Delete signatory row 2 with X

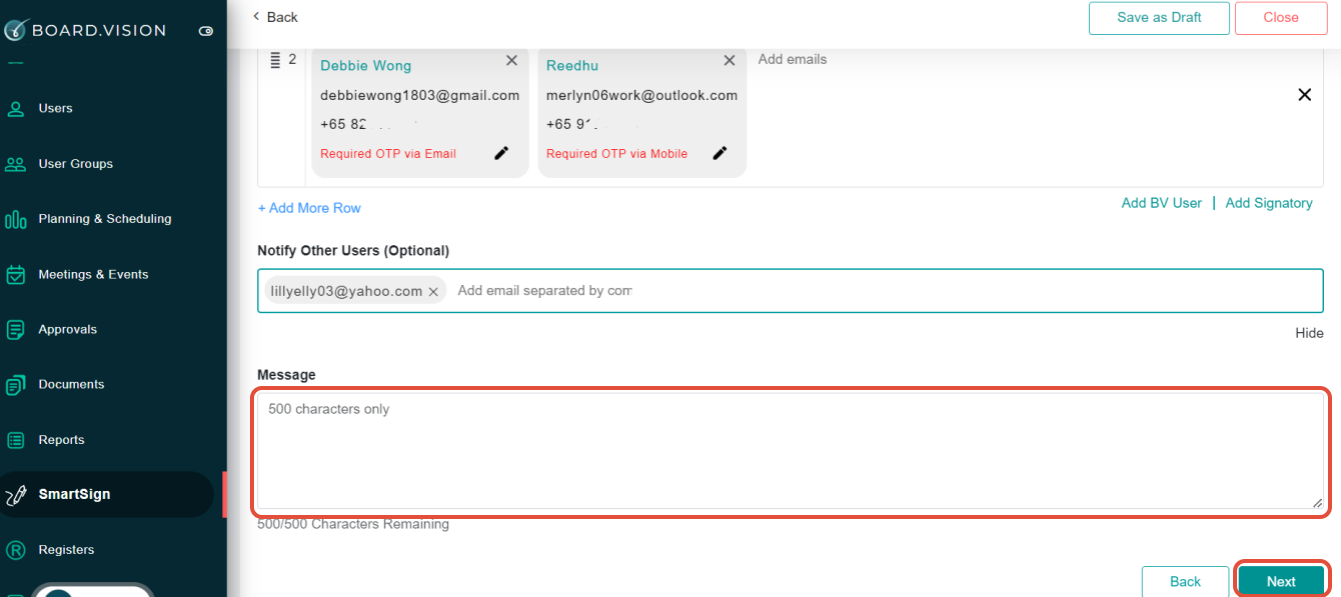pyautogui.click(x=1304, y=95)
